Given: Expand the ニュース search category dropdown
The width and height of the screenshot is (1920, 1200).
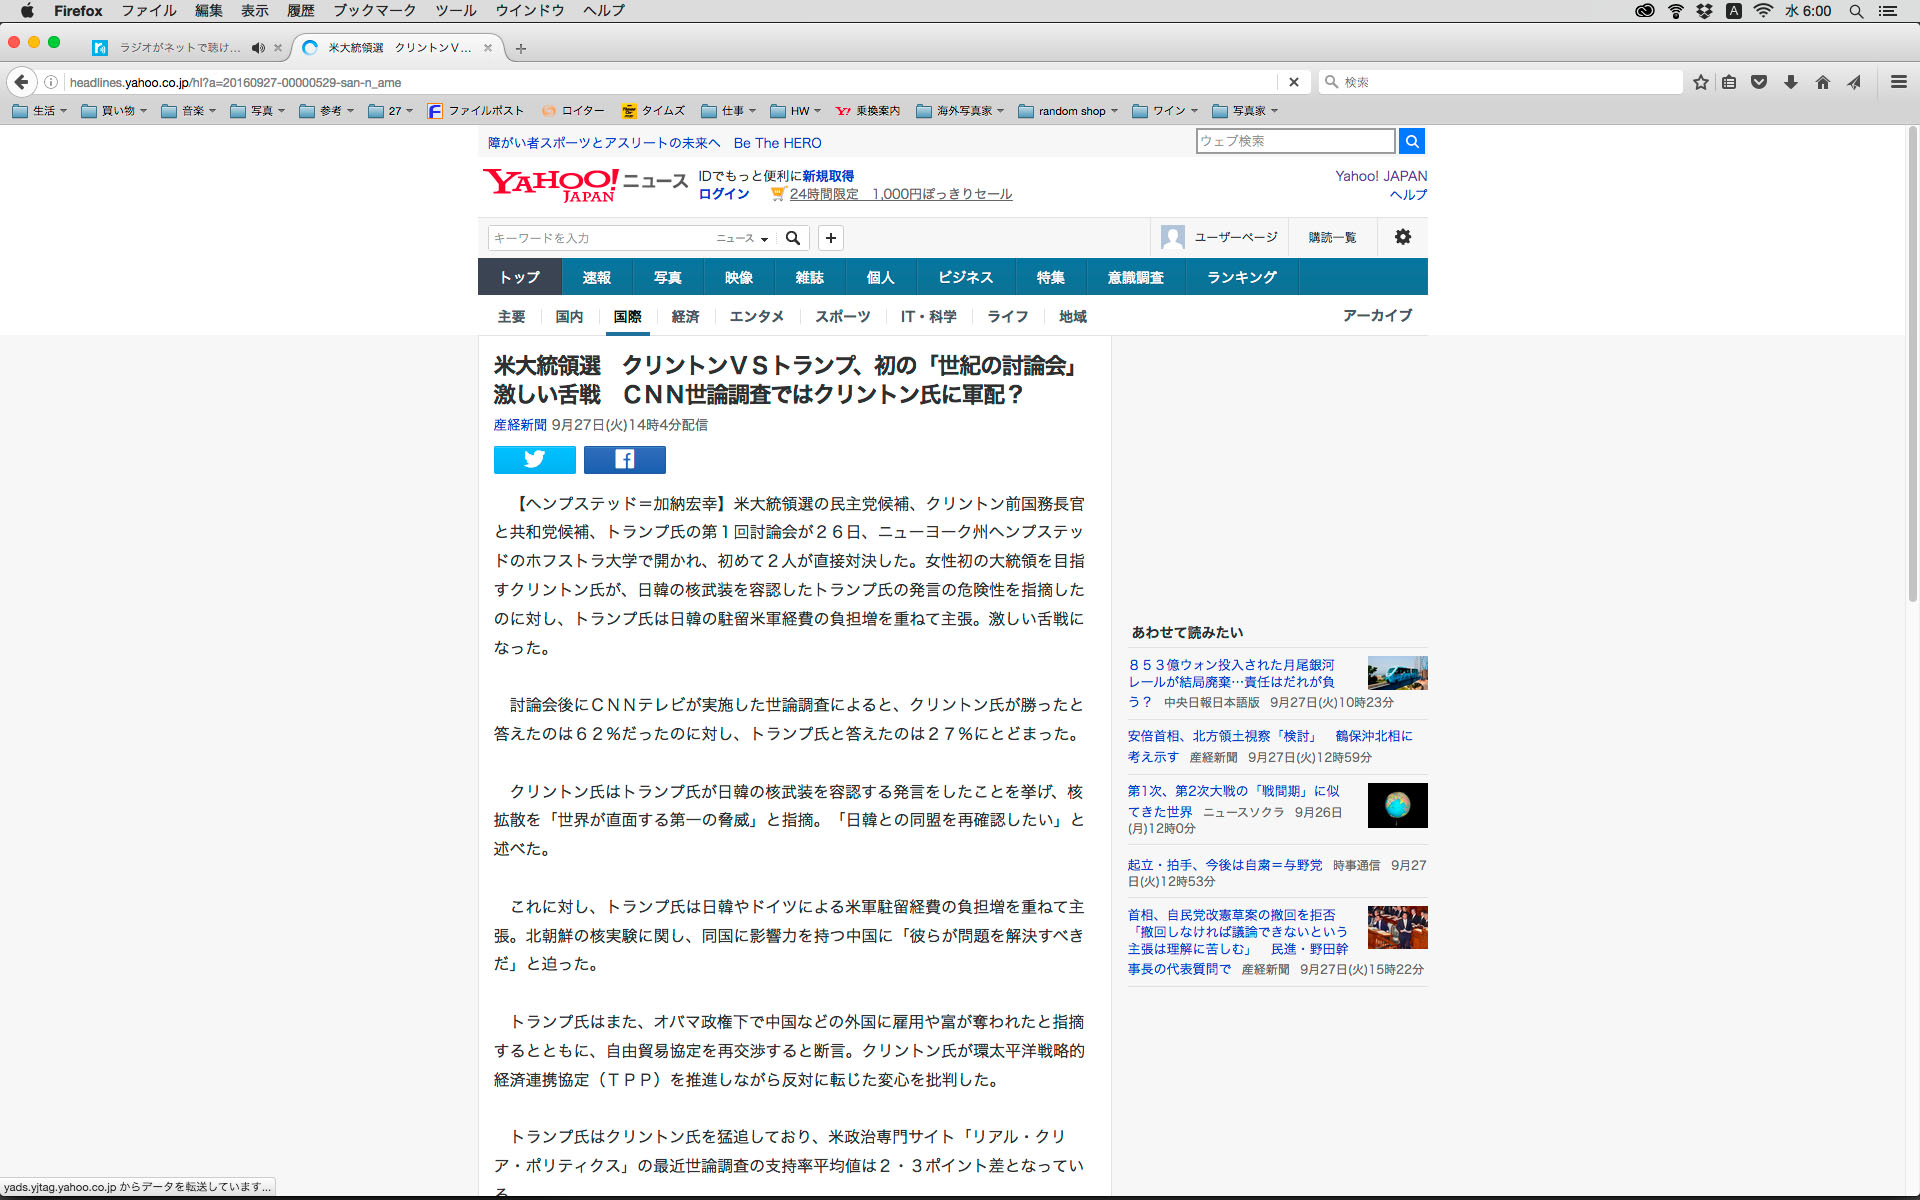Looking at the screenshot, I should click(742, 238).
